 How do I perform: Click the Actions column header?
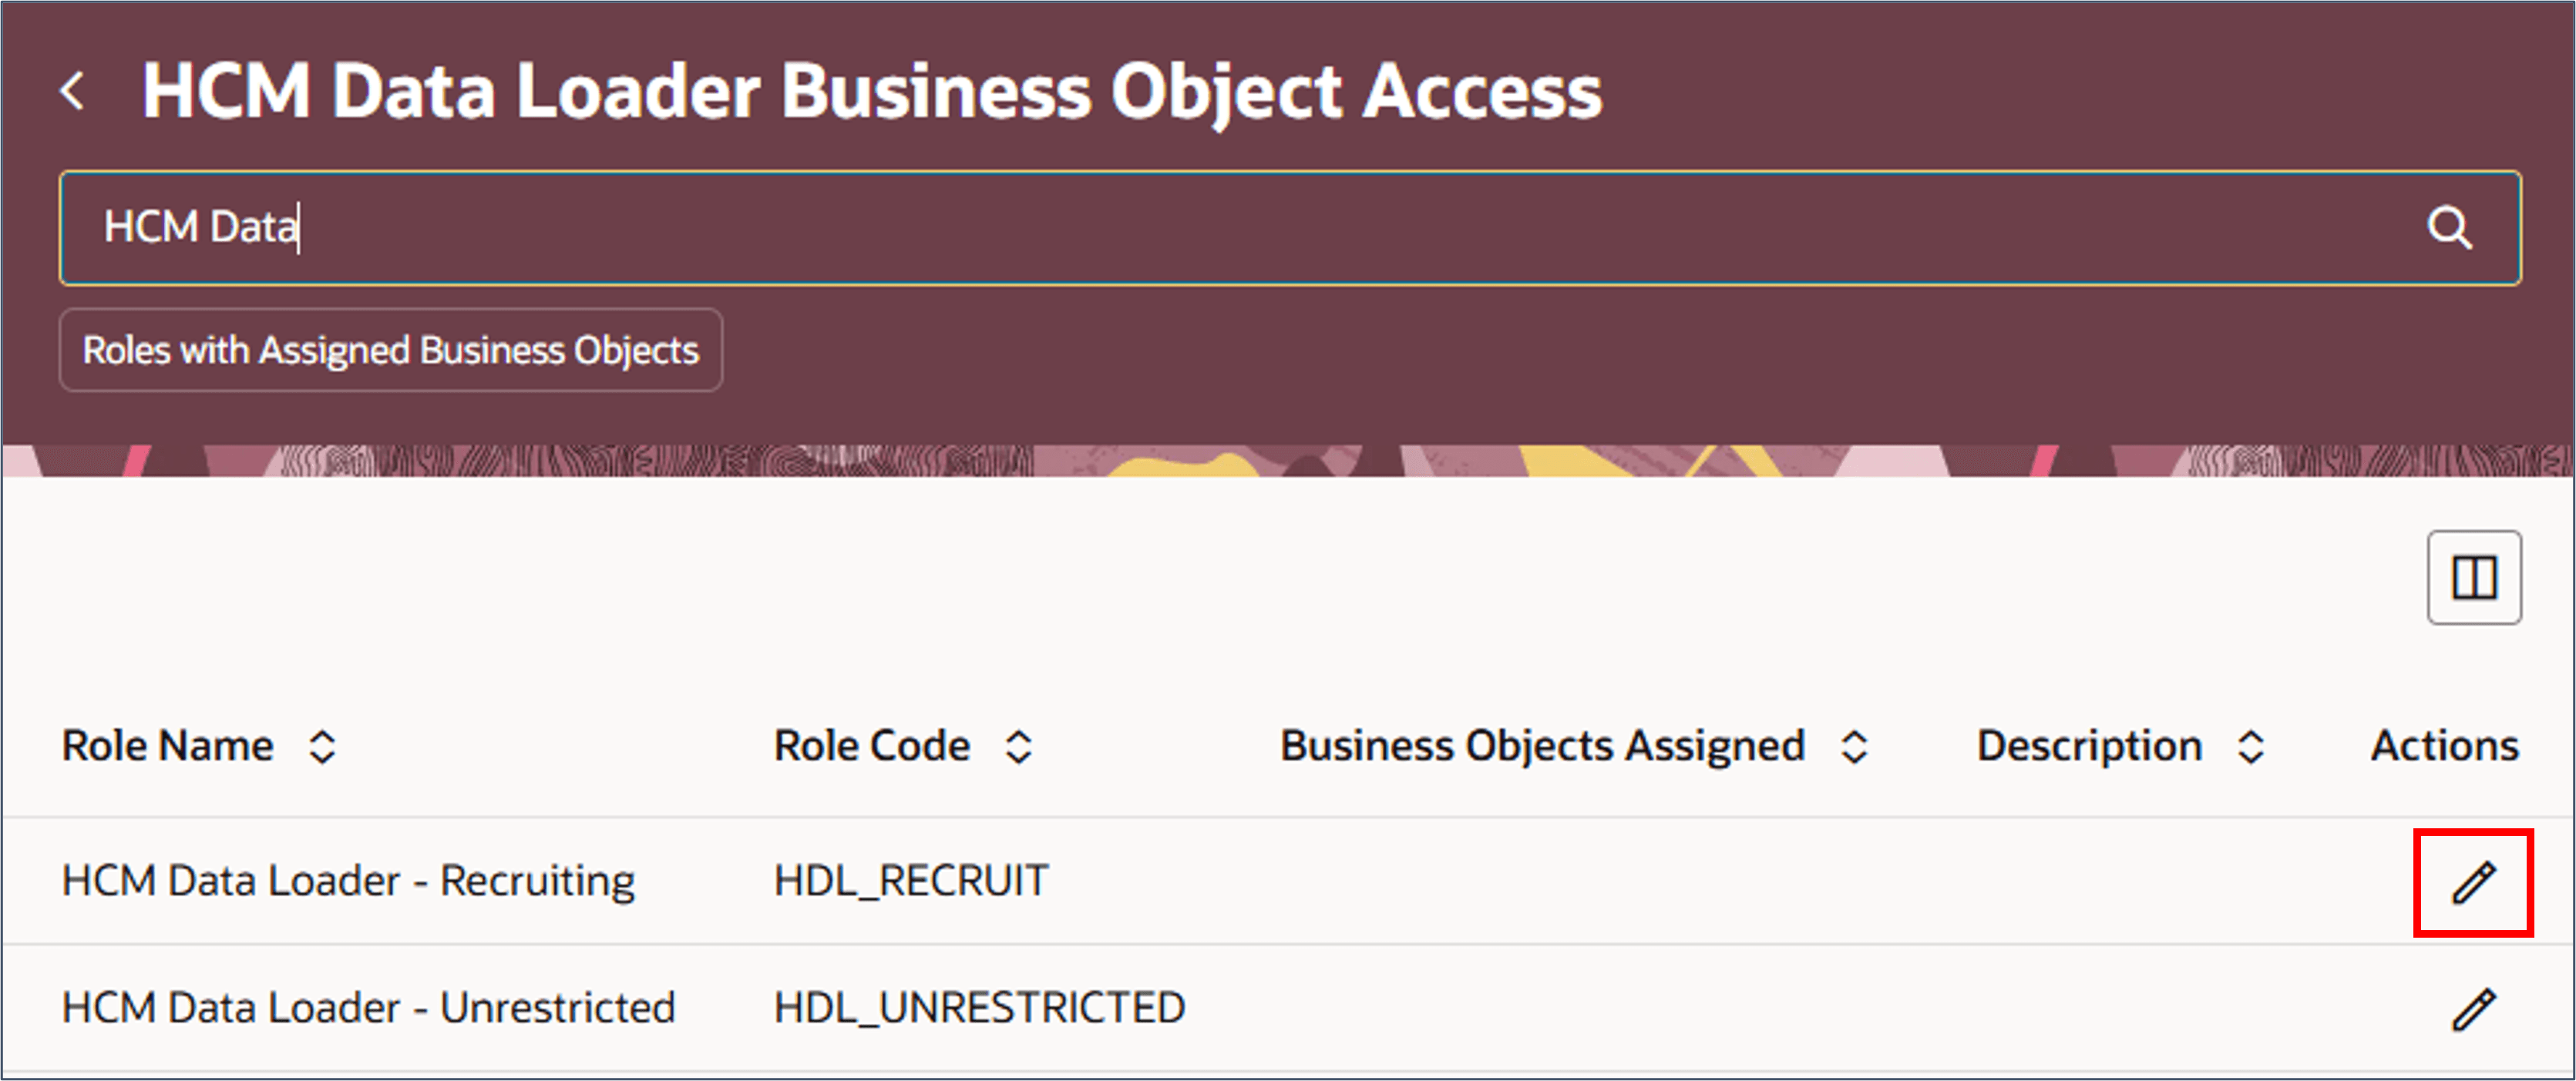click(2445, 746)
